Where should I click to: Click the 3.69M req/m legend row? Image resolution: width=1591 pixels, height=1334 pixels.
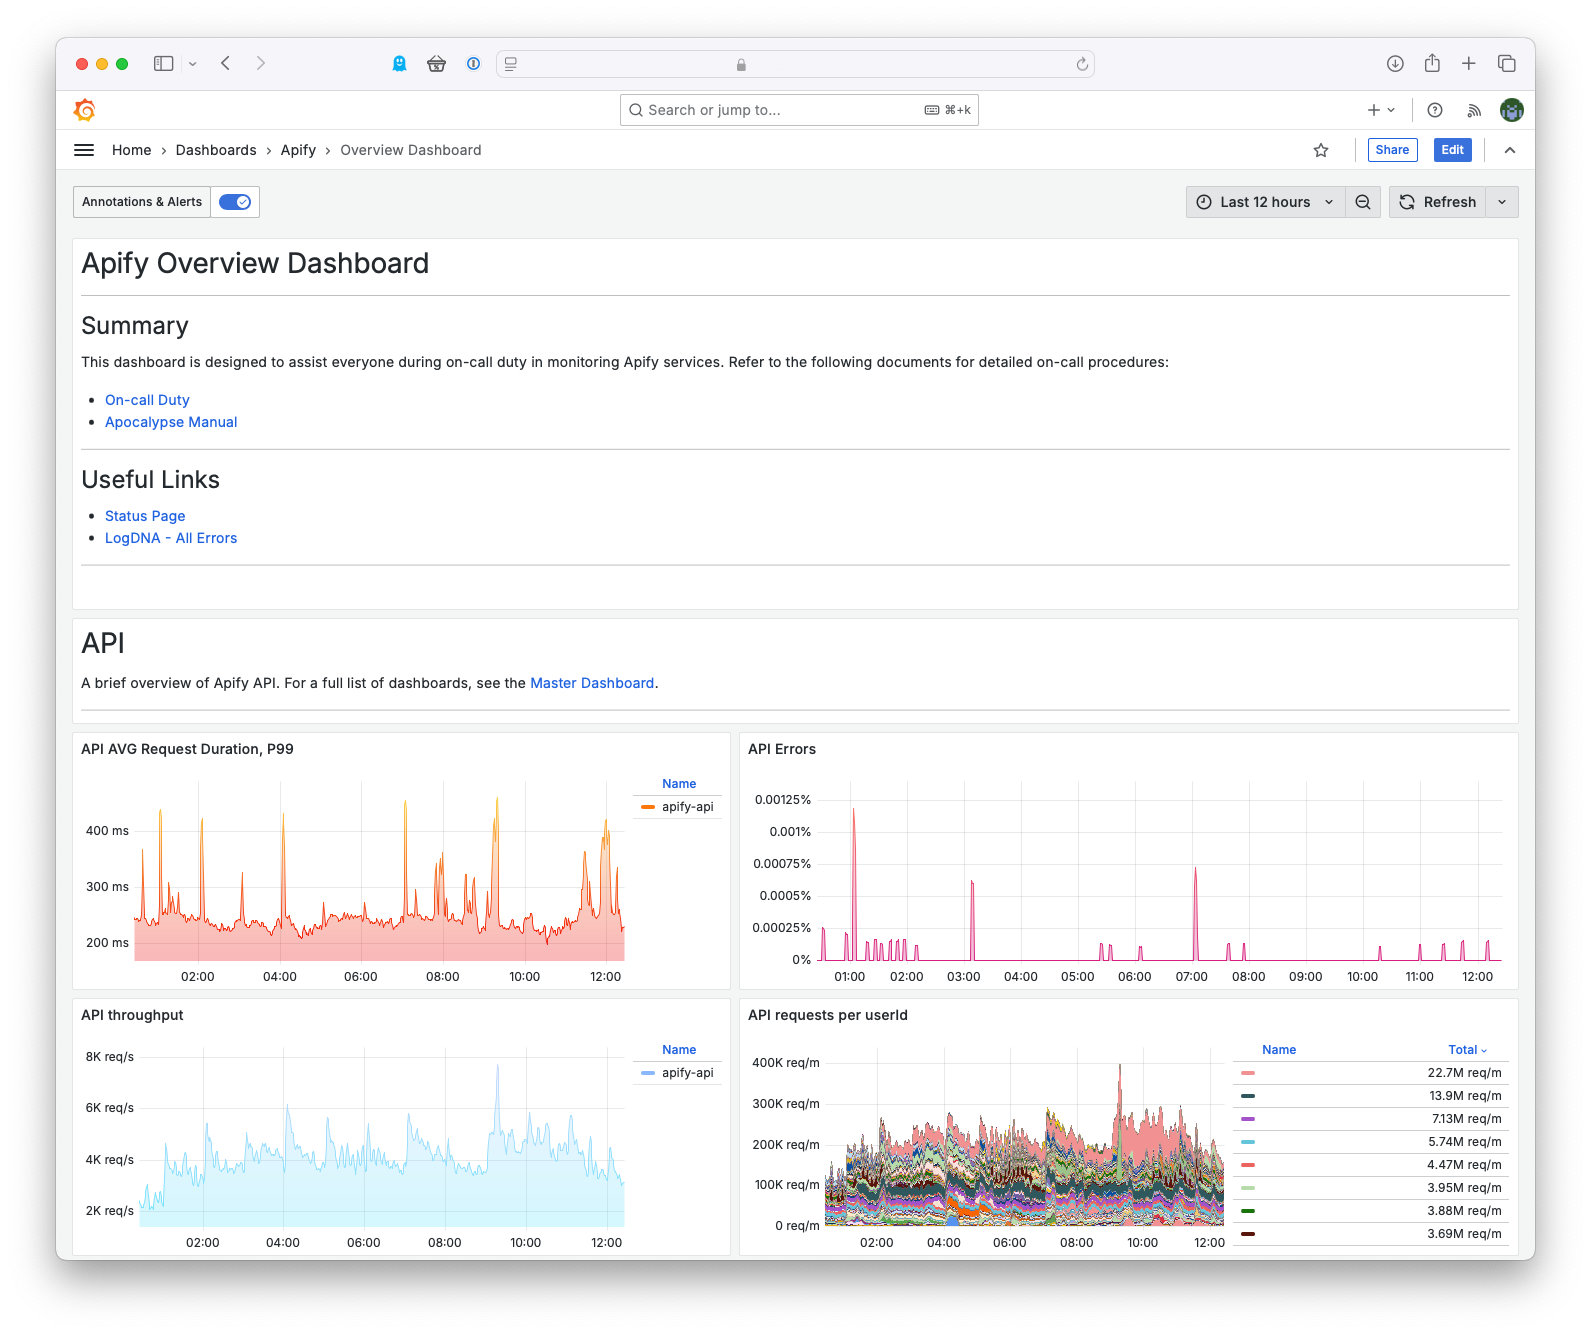pos(1371,1234)
